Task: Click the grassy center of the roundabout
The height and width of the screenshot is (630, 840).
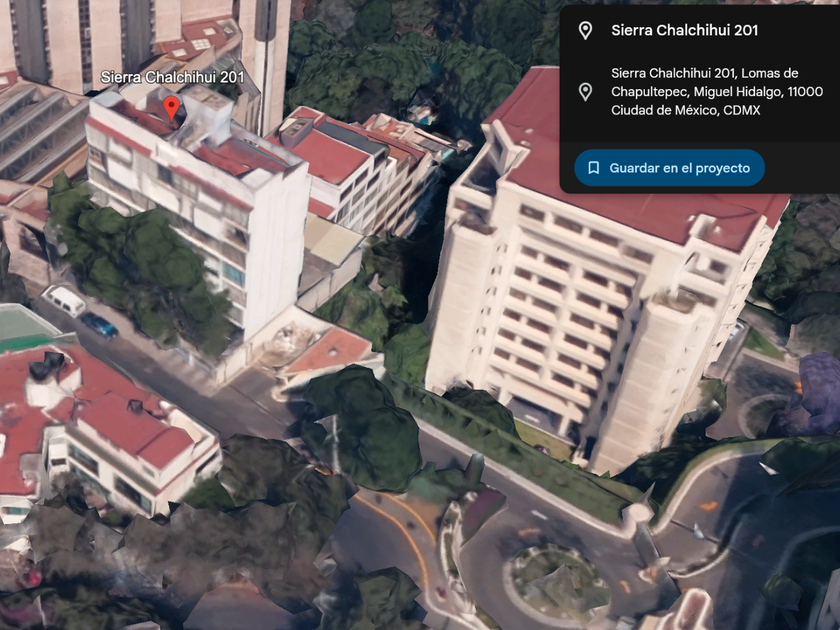Action: click(x=559, y=584)
